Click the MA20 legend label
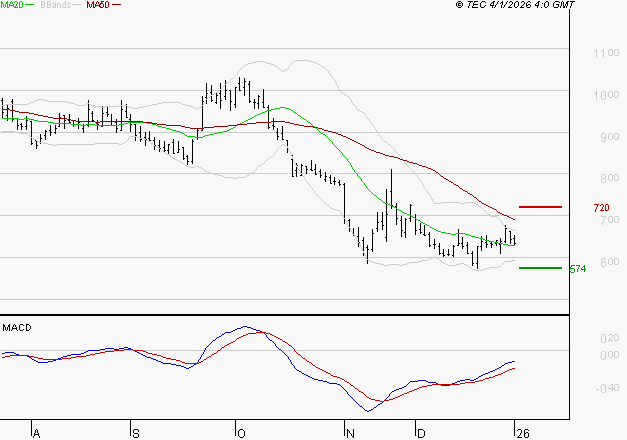Image resolution: width=627 pixels, height=440 pixels. (12, 5)
